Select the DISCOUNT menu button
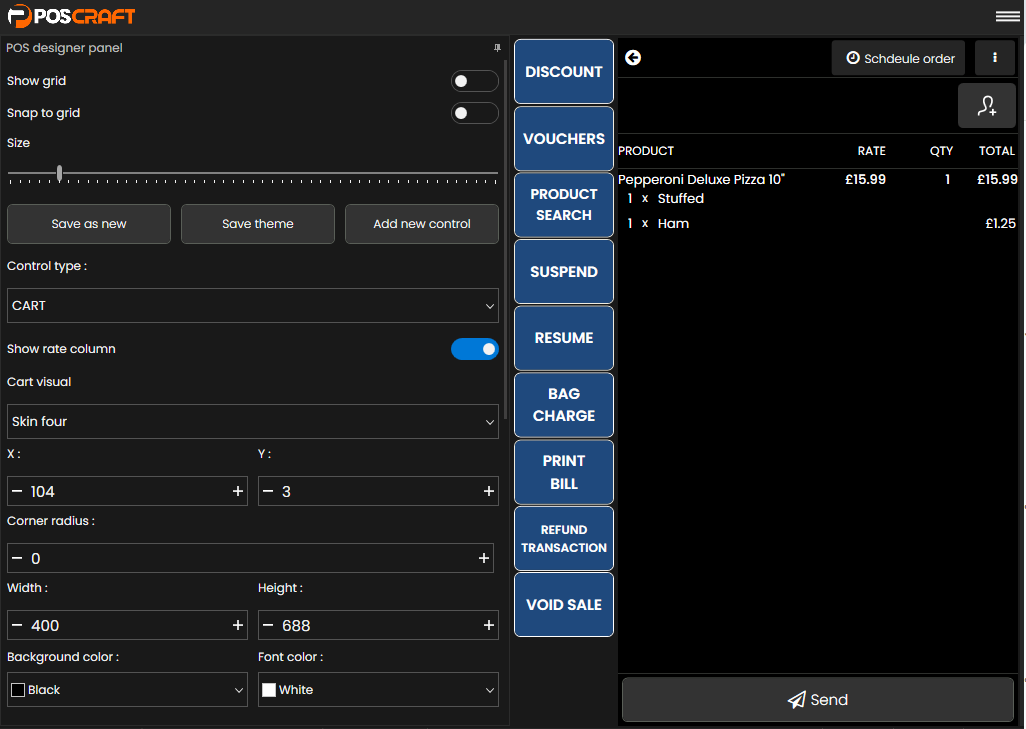 (x=564, y=72)
